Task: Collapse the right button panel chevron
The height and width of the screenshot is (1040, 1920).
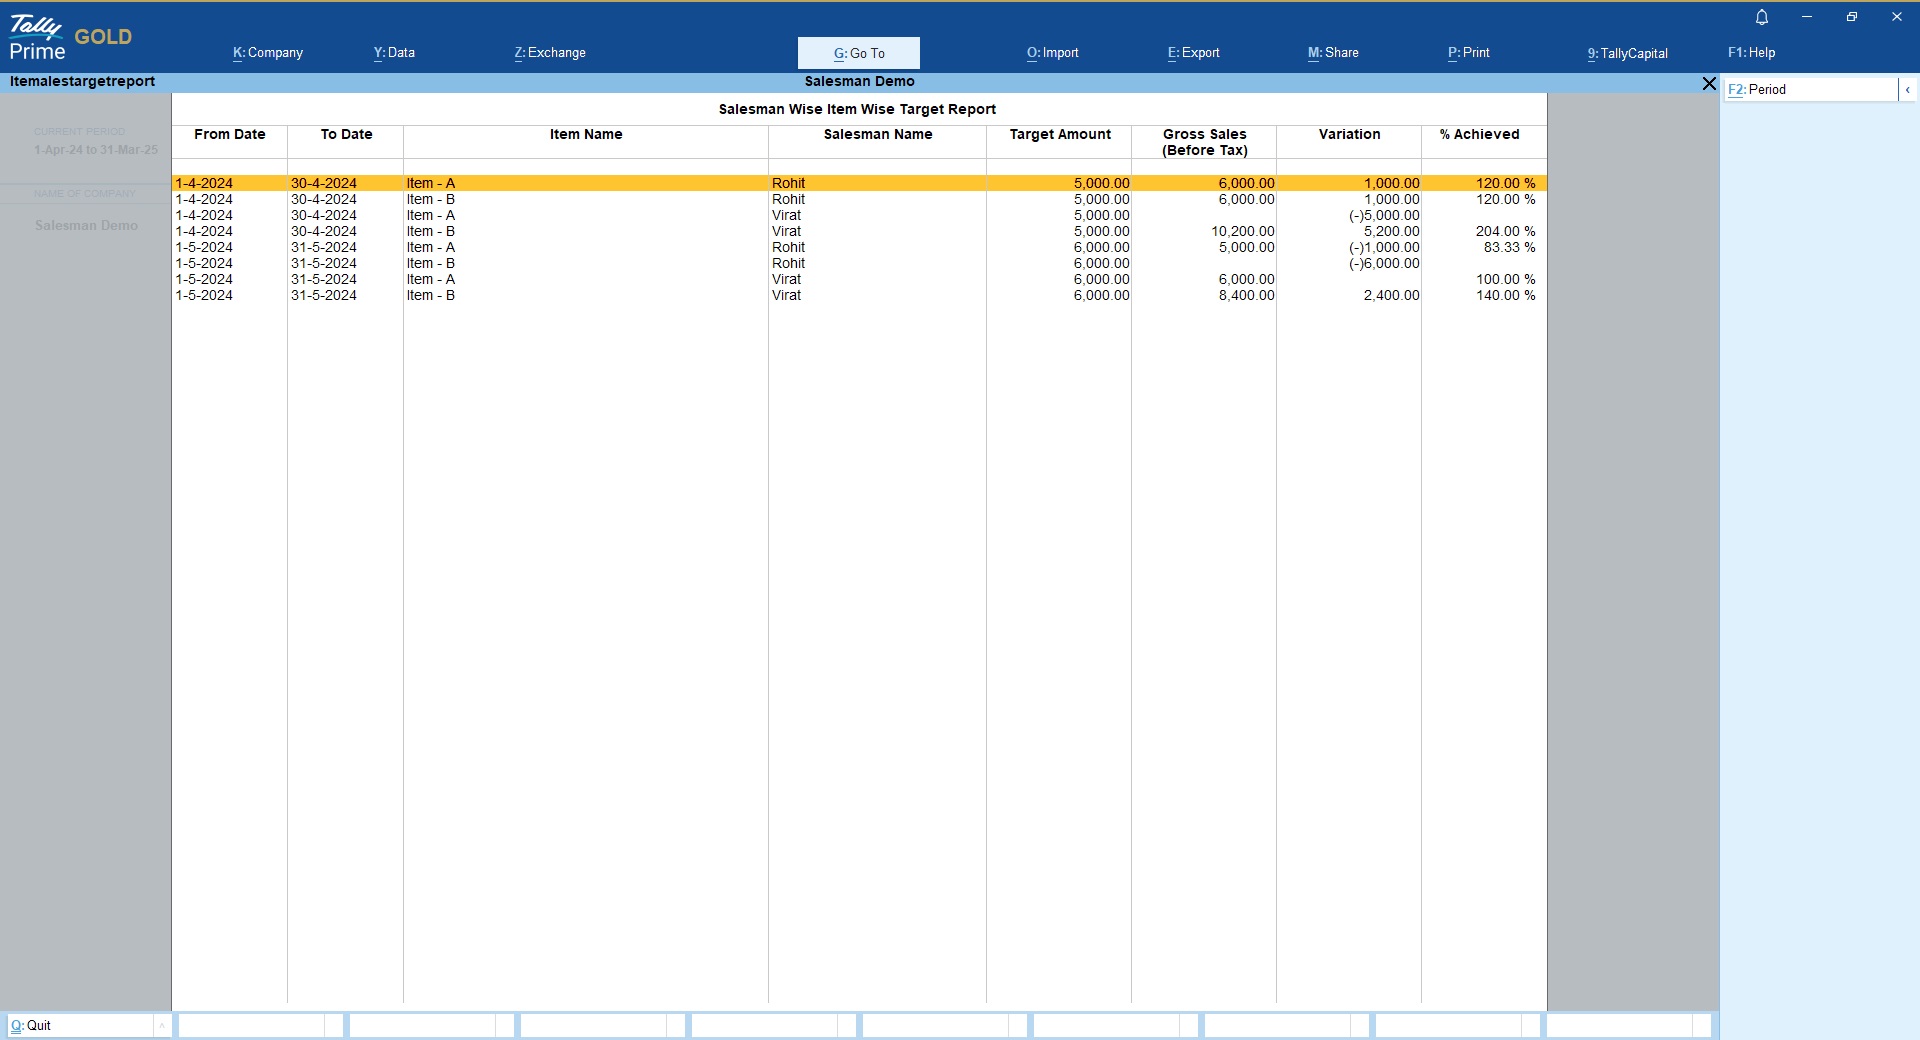Action: 1907,90
